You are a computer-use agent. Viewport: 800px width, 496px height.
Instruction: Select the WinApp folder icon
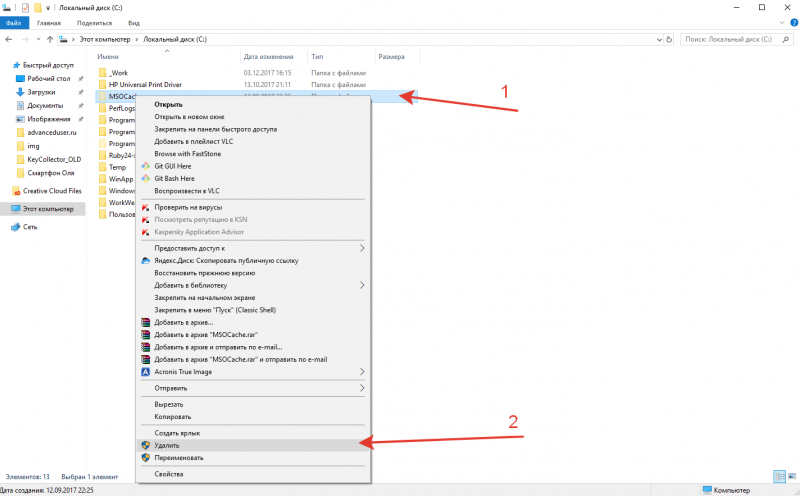[x=103, y=179]
